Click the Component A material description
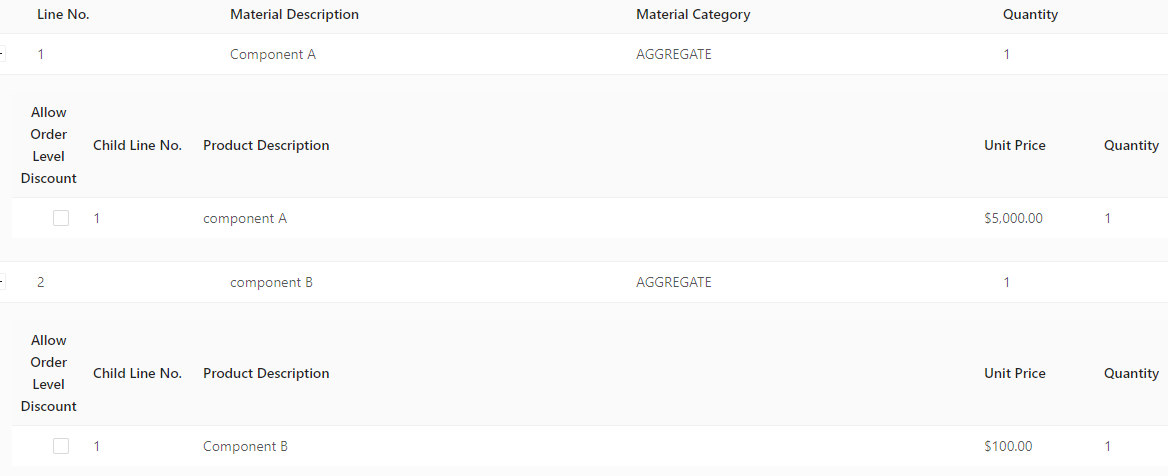Viewport: 1168px width, 476px height. (273, 54)
